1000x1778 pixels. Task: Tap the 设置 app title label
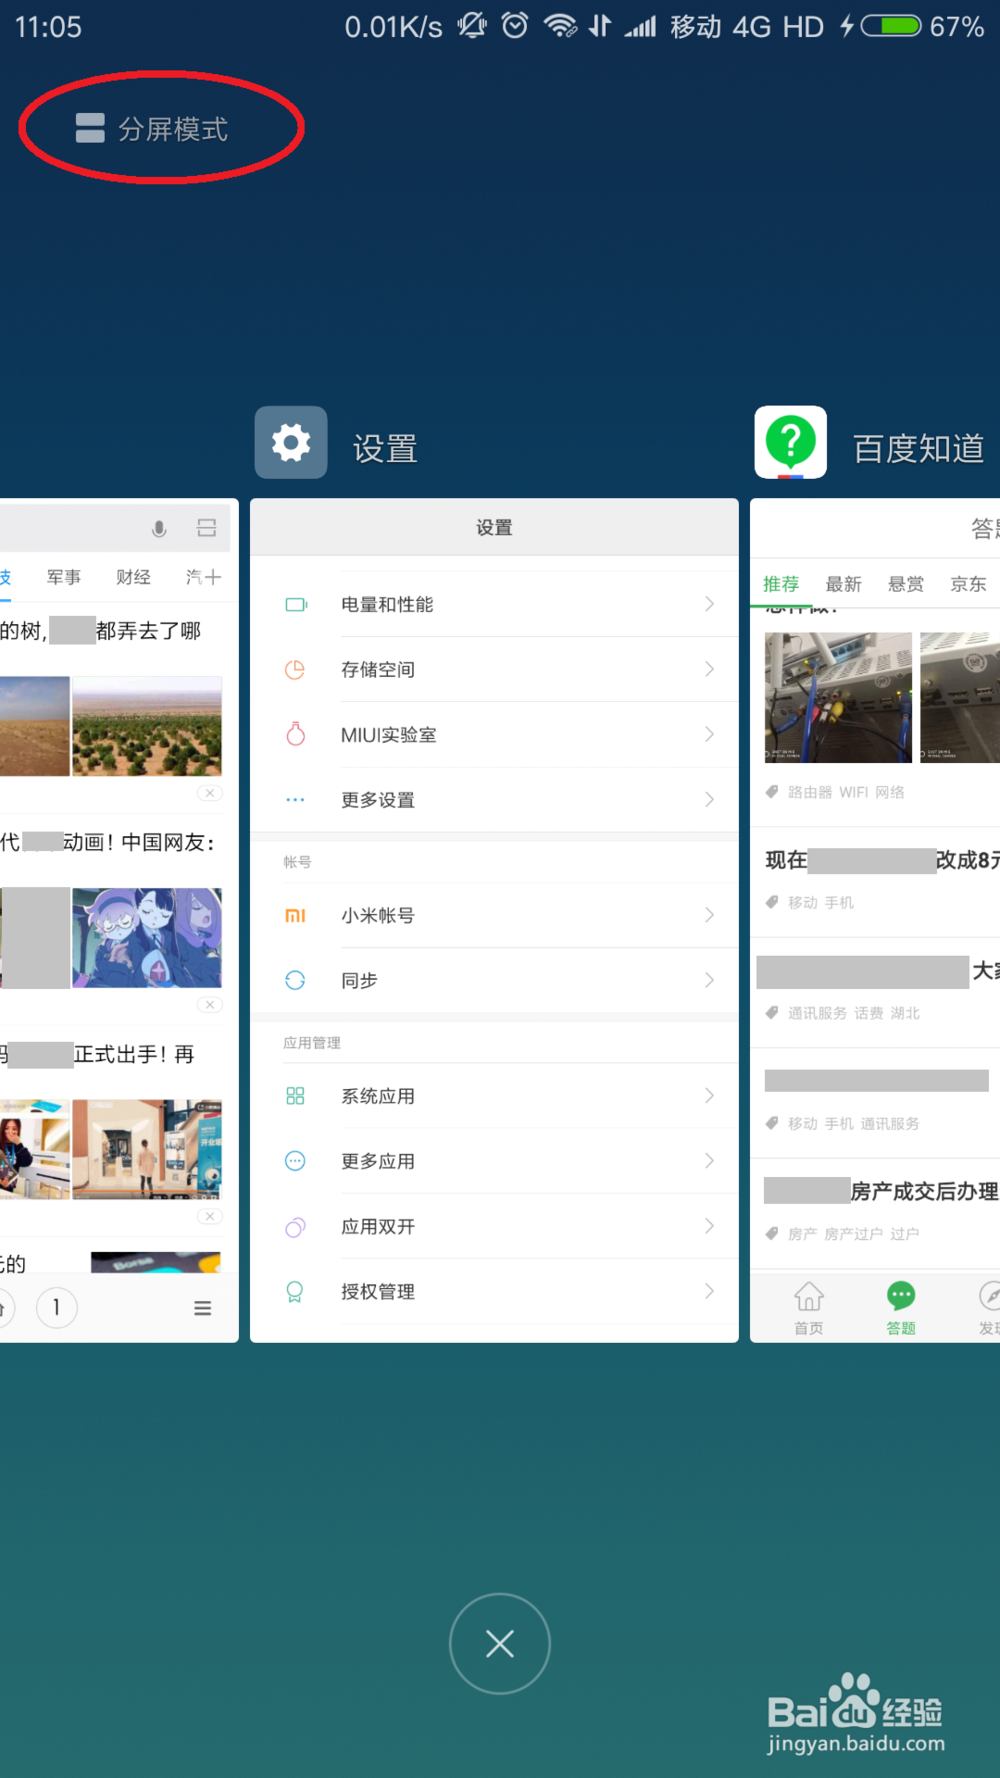tap(385, 448)
